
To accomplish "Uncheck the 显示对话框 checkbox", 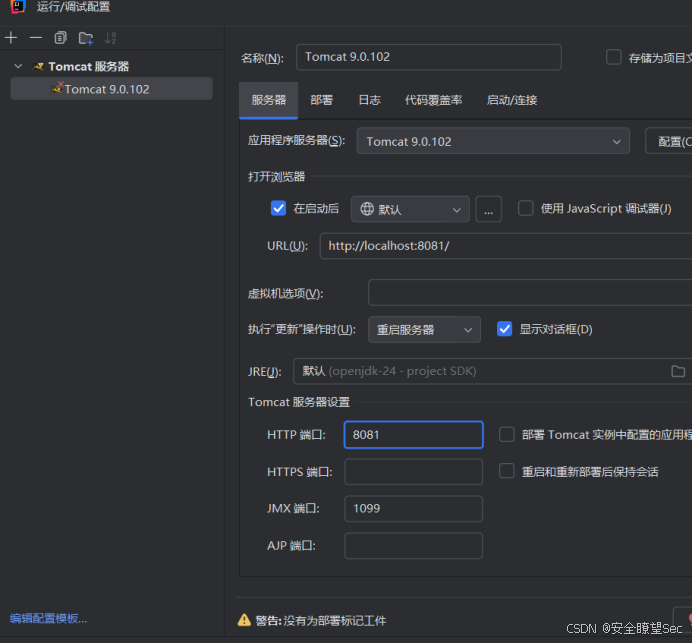I will pyautogui.click(x=504, y=329).
